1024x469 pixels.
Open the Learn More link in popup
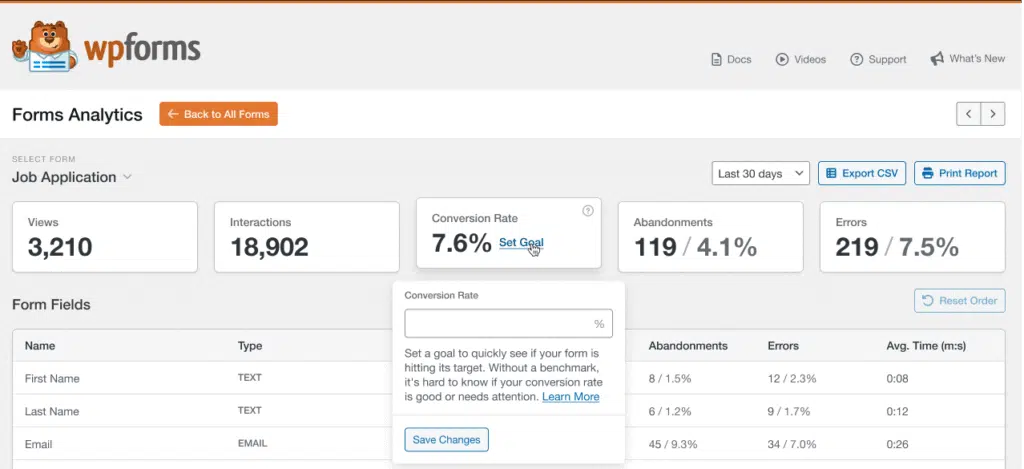point(570,396)
